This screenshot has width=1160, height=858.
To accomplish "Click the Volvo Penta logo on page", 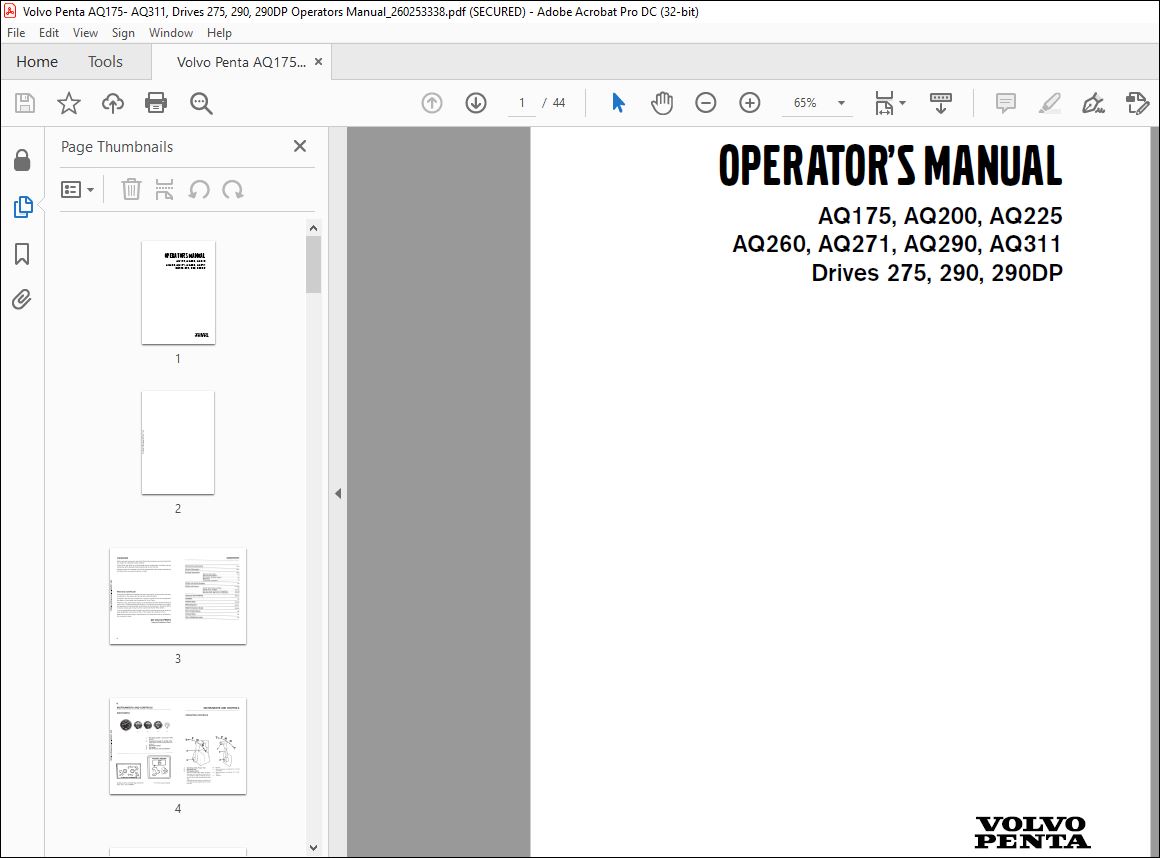I will pos(1032,833).
